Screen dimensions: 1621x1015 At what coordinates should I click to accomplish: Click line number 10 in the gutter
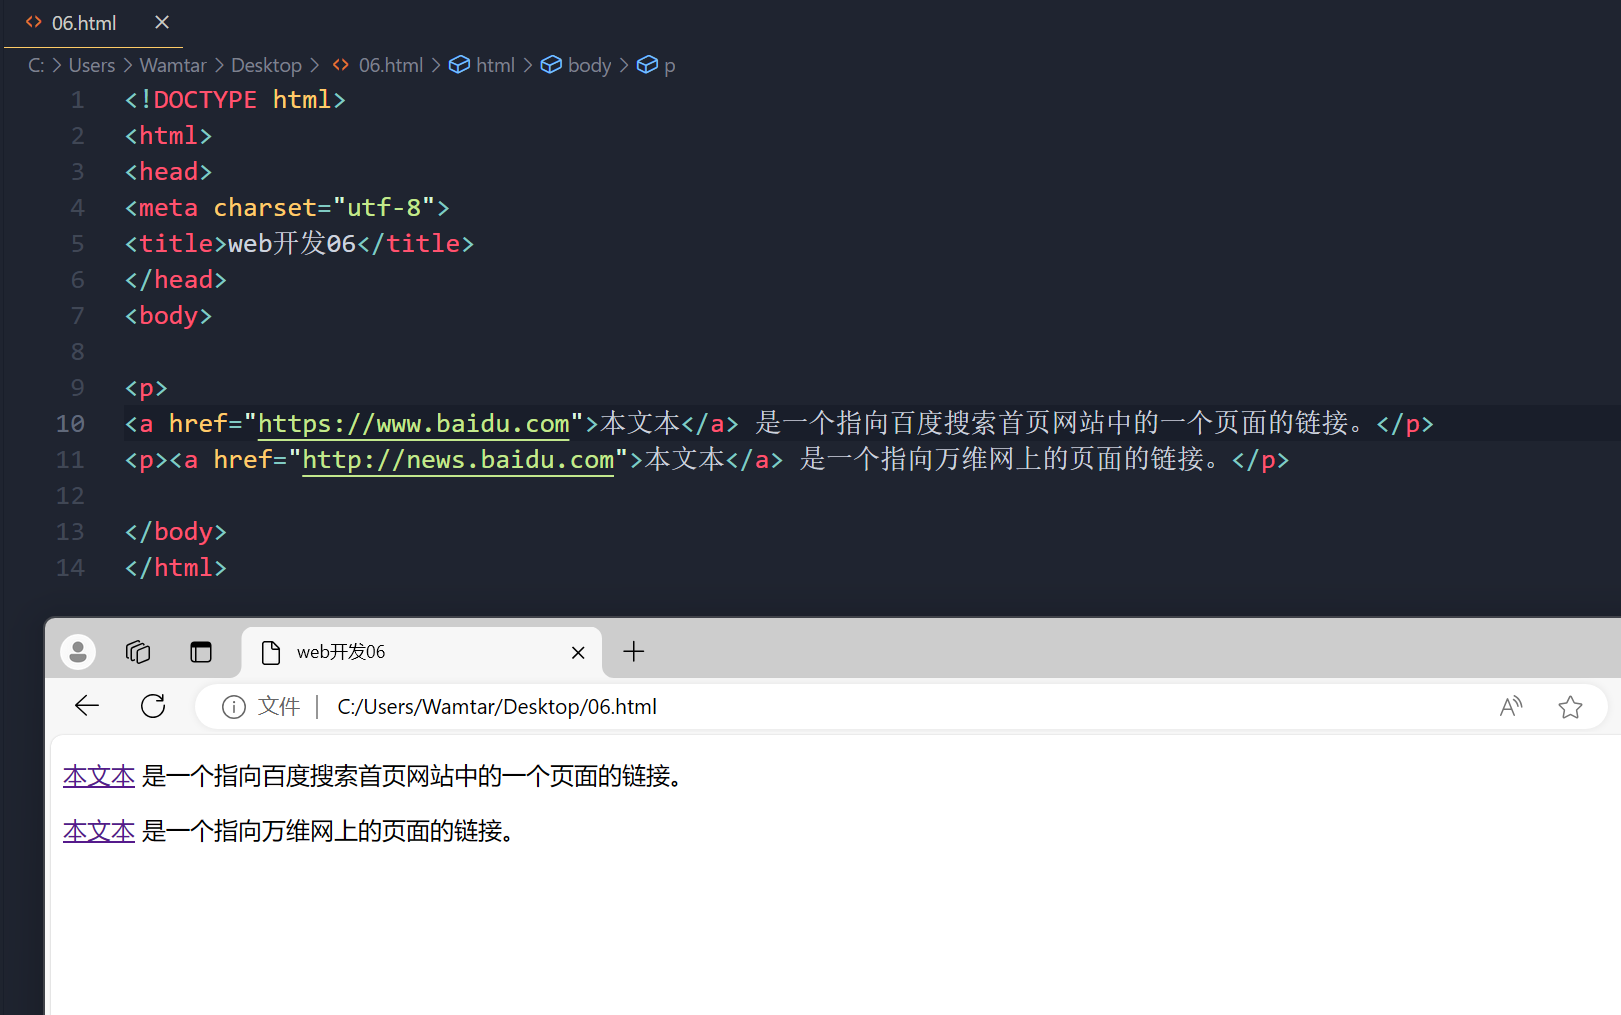(70, 424)
